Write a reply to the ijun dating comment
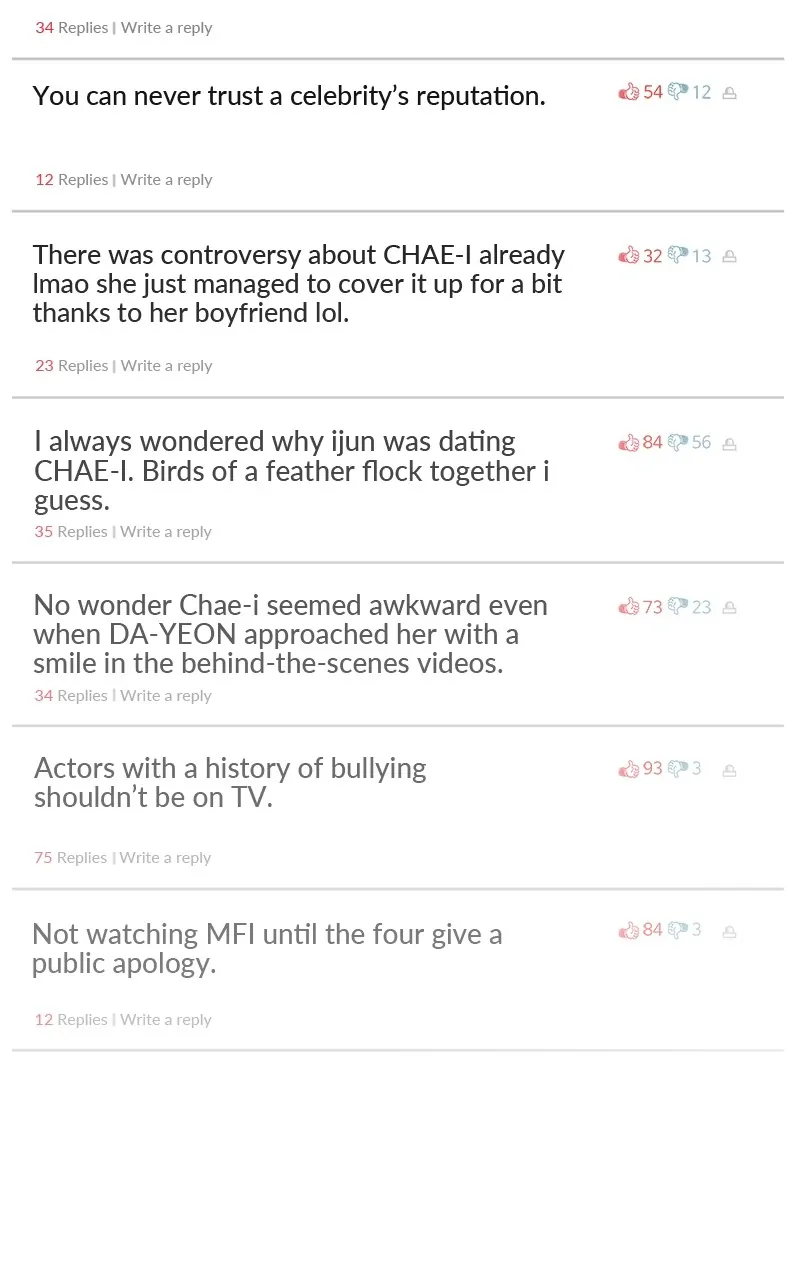Viewport: 800px width, 1280px height. tap(166, 532)
